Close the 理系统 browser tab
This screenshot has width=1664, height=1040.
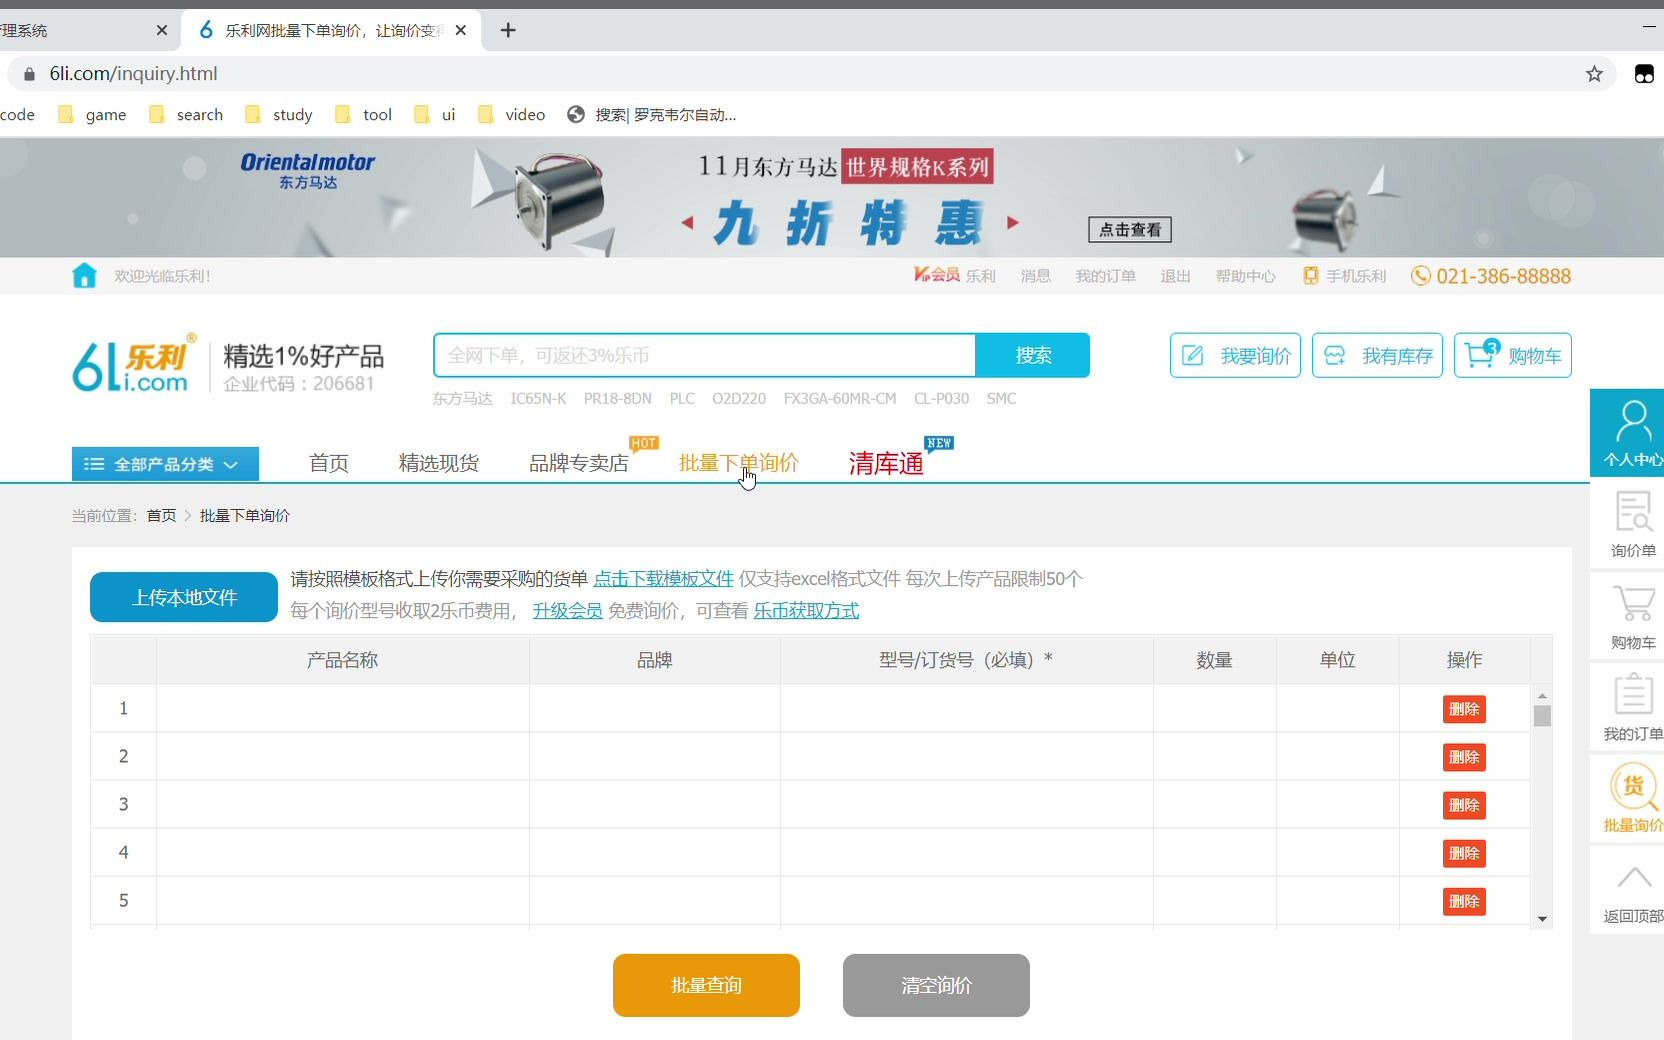point(162,31)
